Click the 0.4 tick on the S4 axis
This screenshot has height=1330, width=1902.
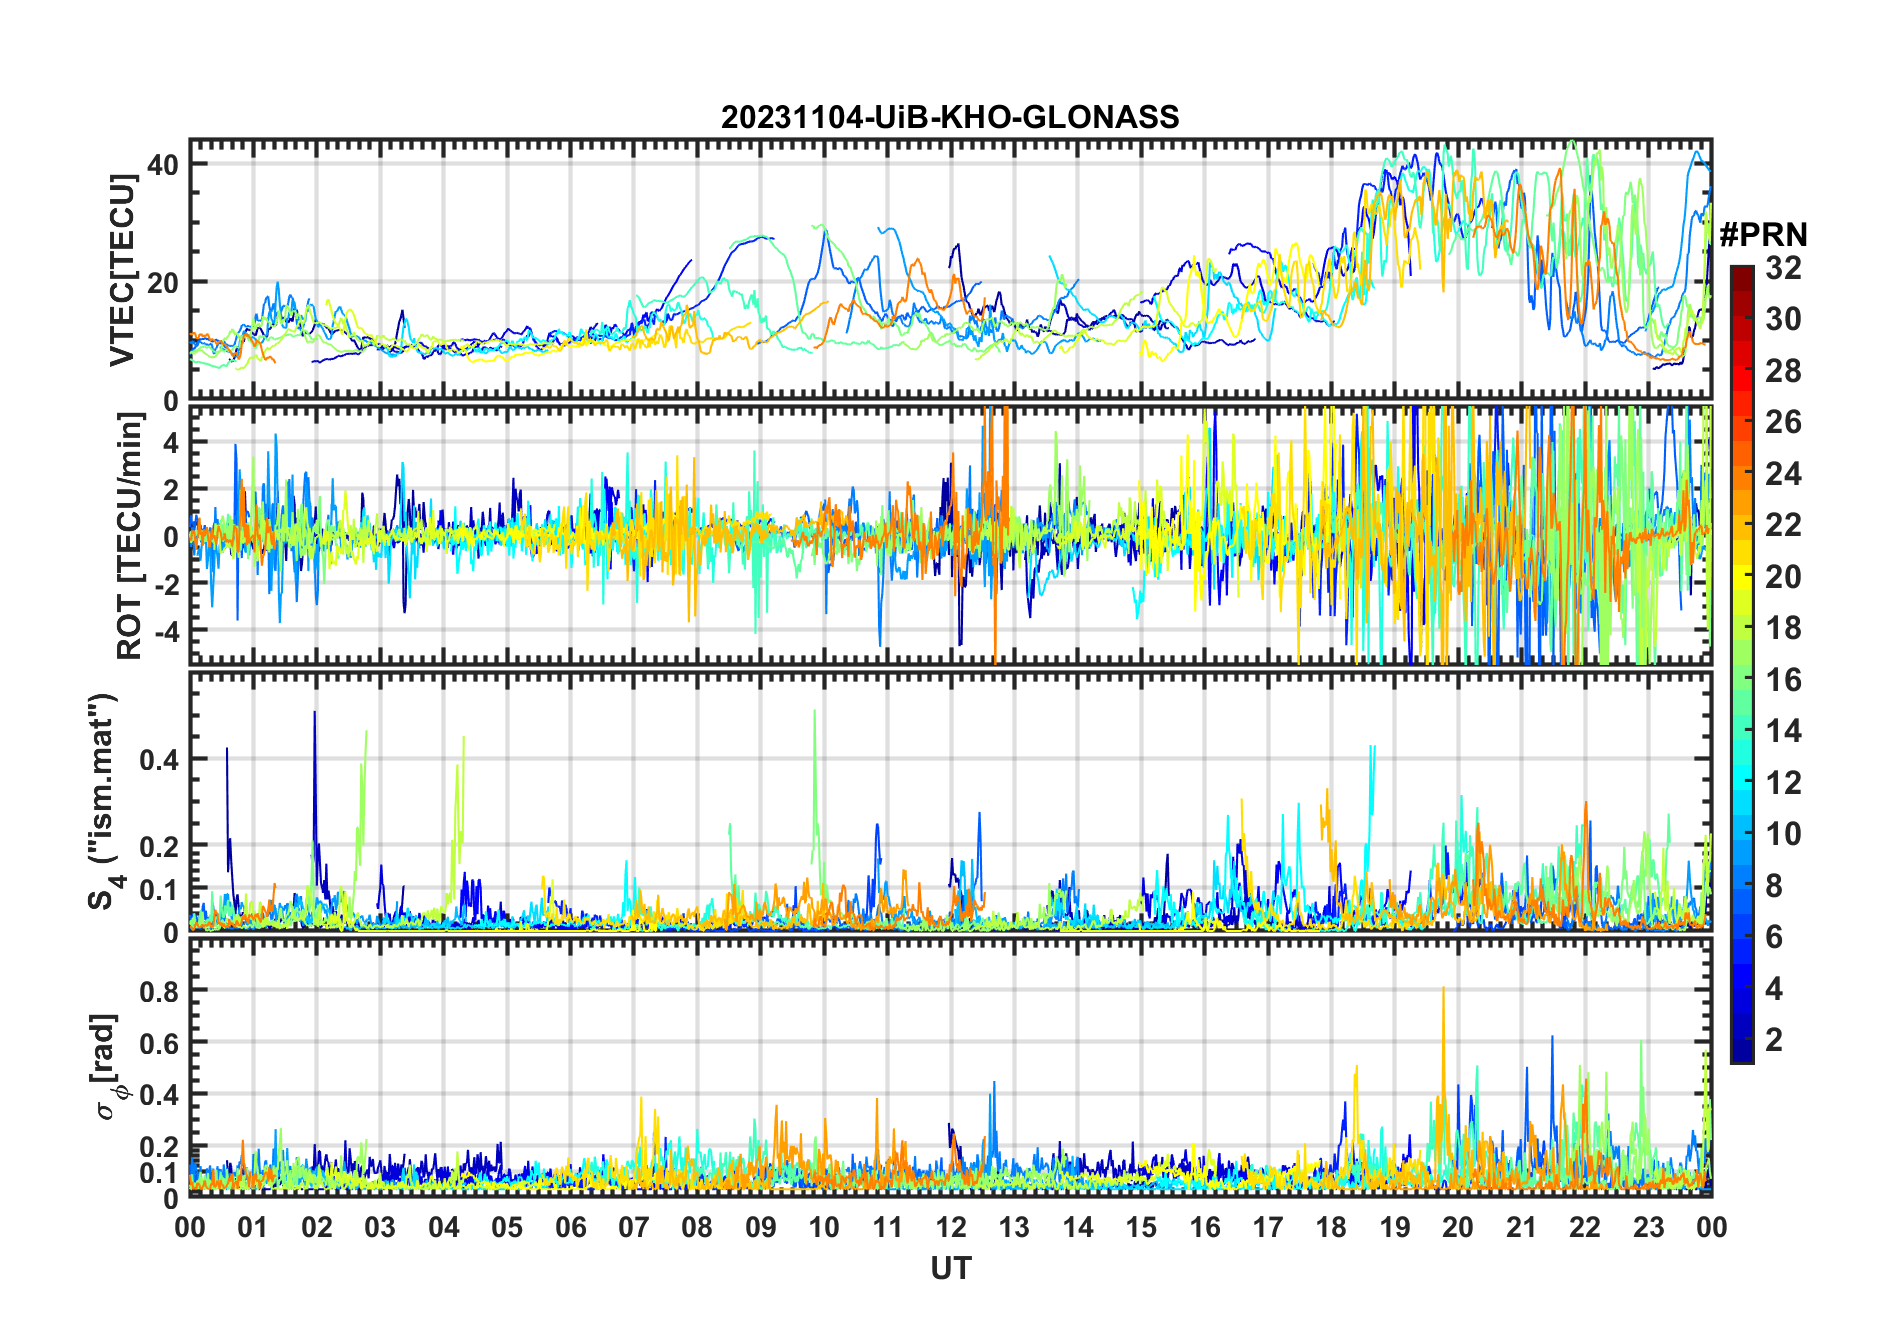point(159,759)
